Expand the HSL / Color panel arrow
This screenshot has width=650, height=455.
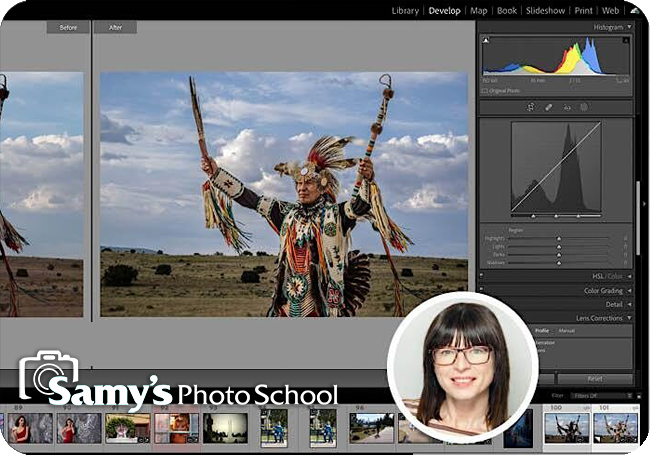(x=629, y=276)
